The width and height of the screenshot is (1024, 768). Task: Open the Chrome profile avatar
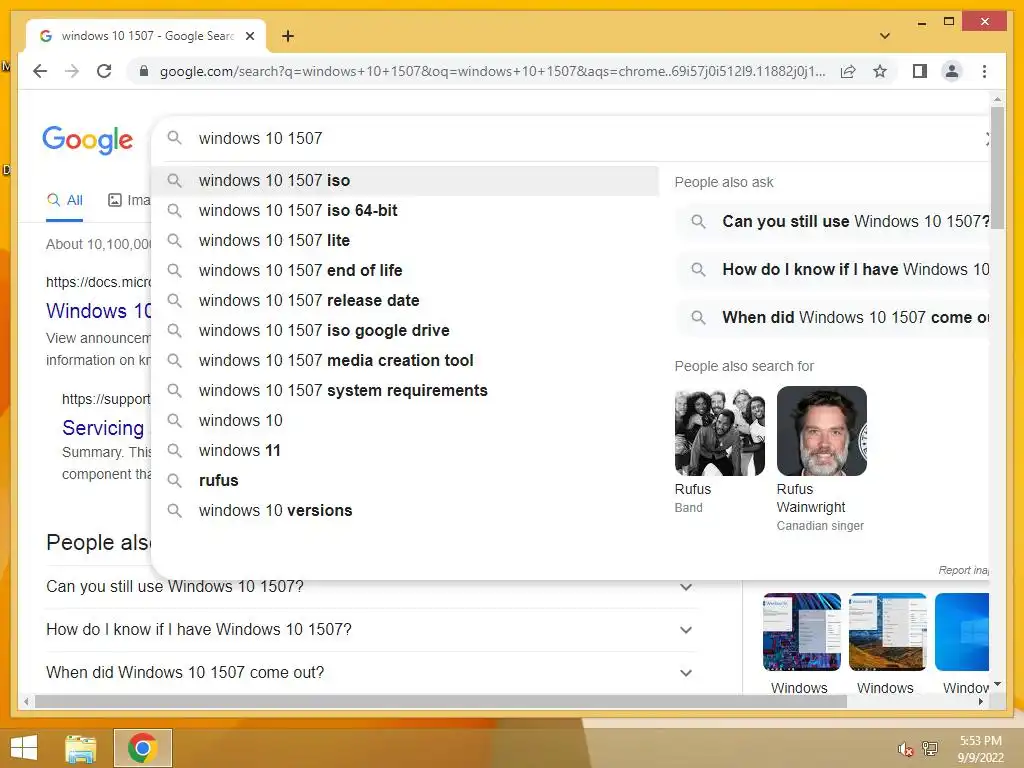click(952, 71)
